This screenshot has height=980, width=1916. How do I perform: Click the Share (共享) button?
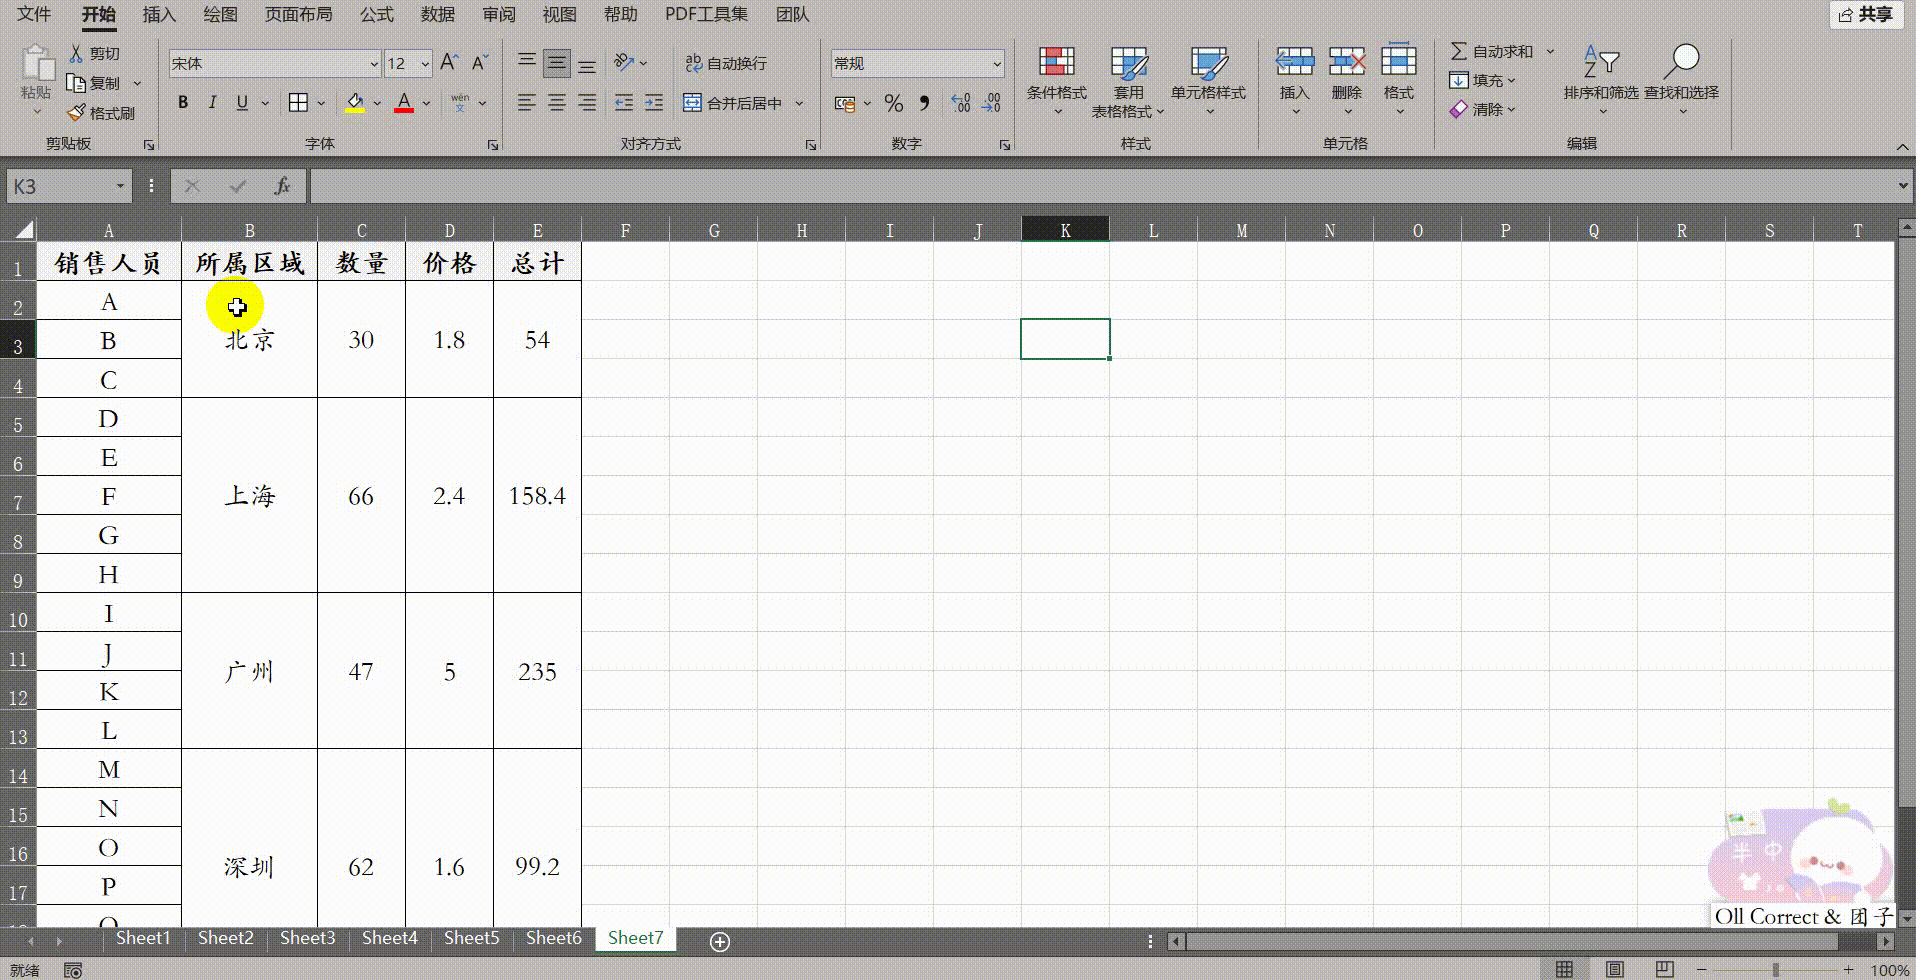tap(1866, 15)
